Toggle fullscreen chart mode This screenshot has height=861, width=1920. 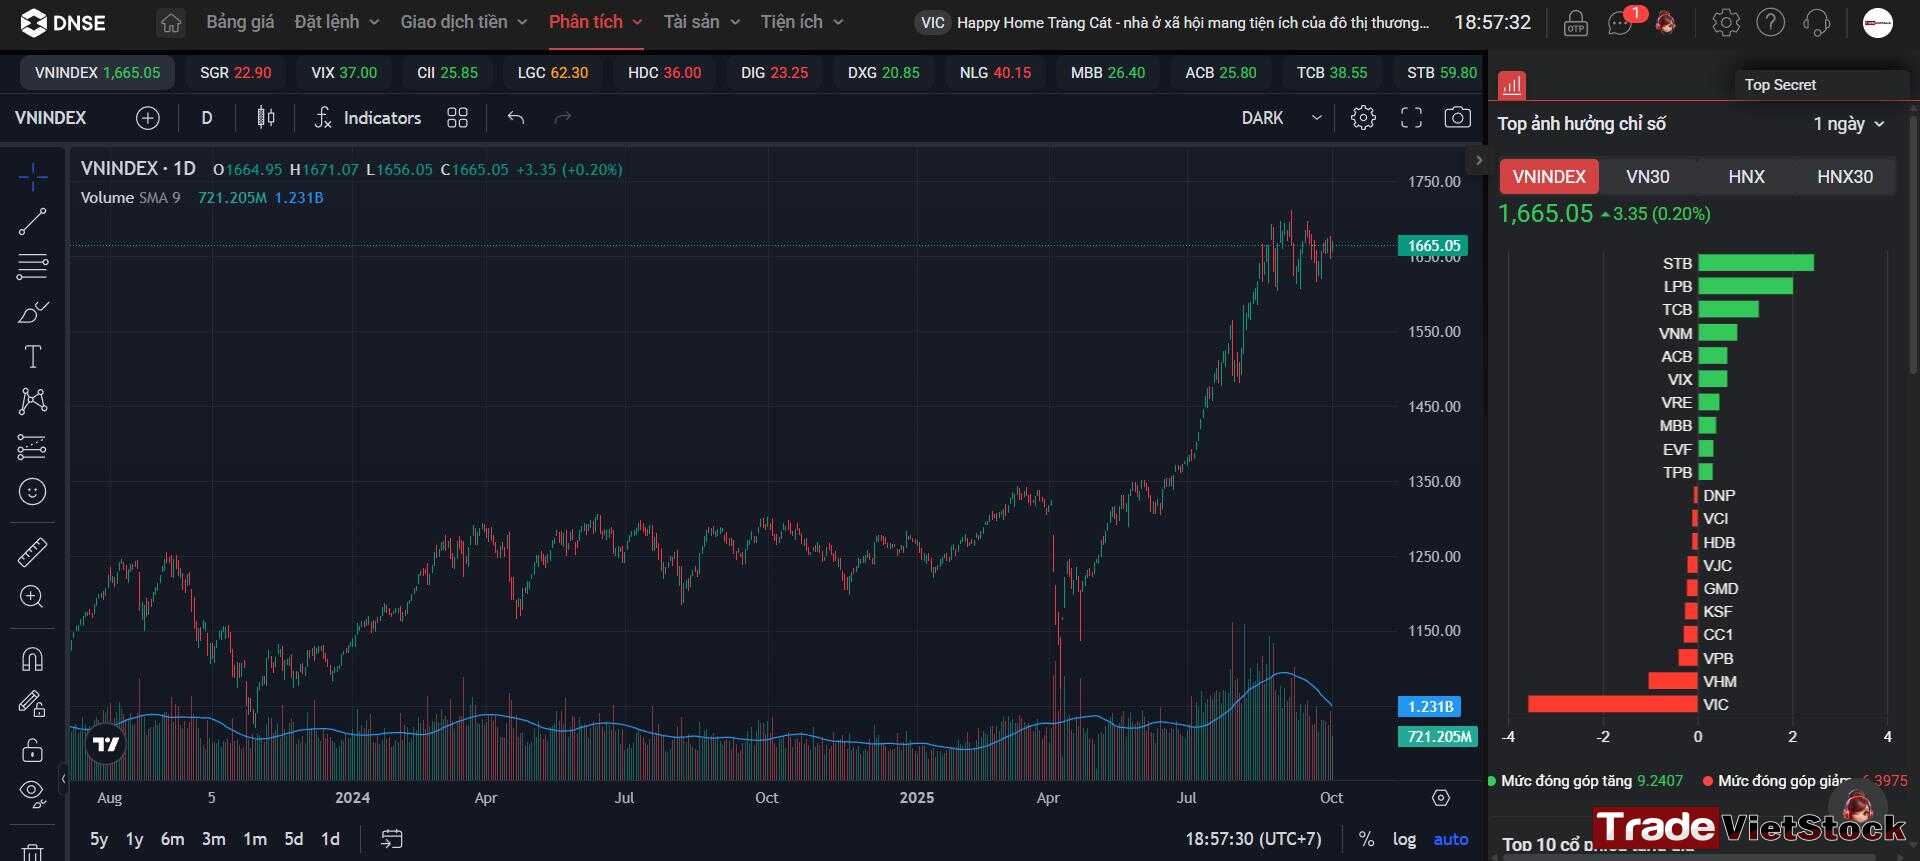point(1411,118)
